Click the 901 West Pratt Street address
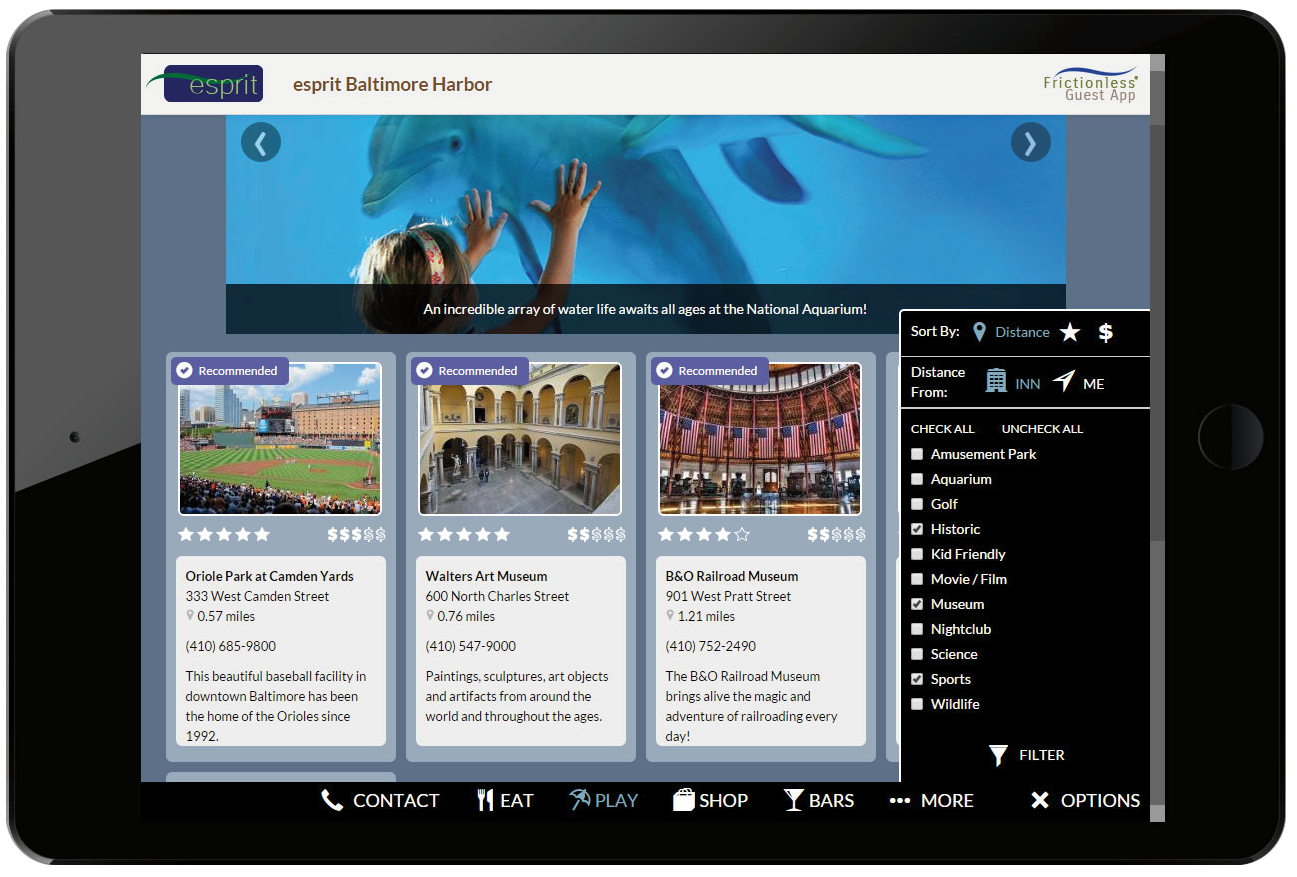The height and width of the screenshot is (877, 1297). click(x=728, y=596)
